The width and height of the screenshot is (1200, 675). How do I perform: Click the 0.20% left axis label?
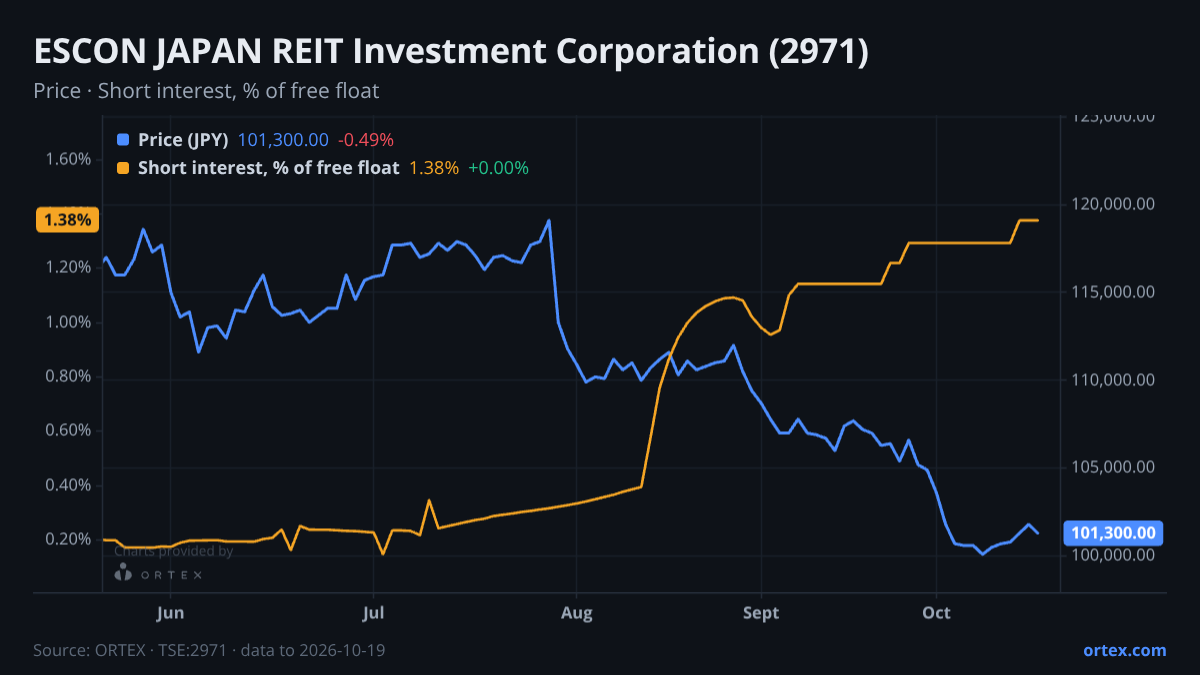coord(68,539)
